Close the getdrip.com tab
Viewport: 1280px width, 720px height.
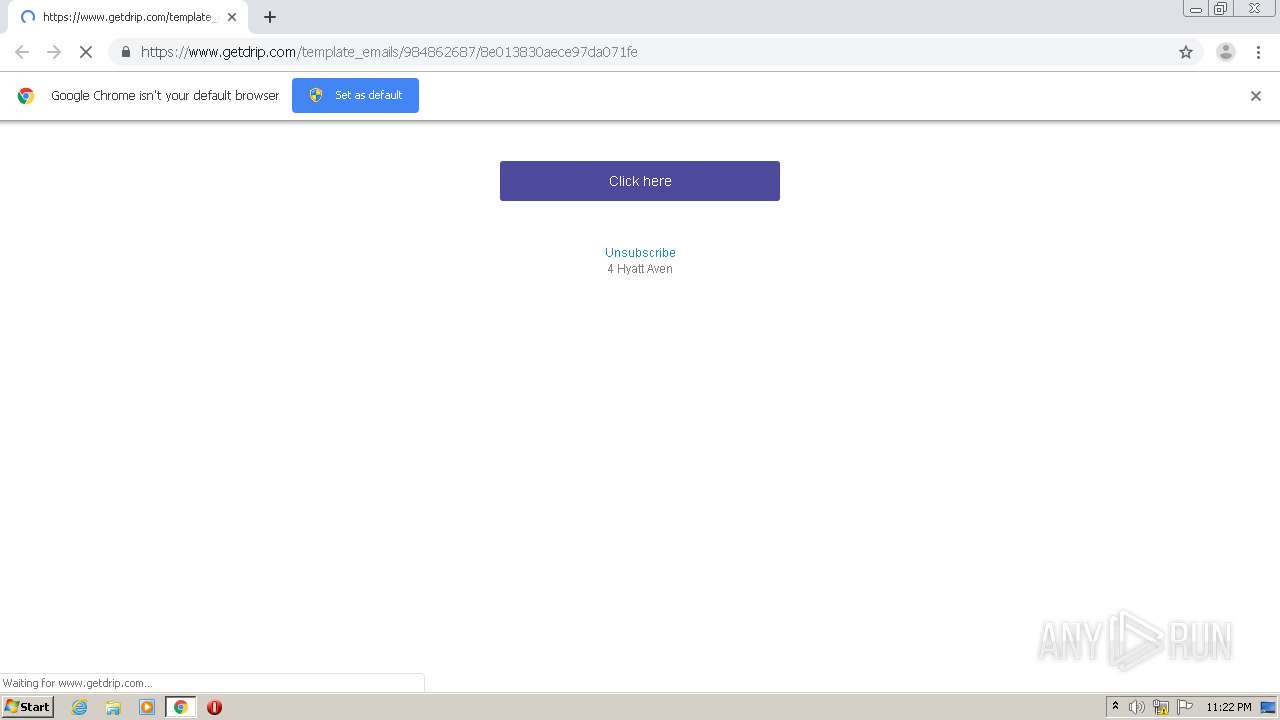(x=232, y=17)
